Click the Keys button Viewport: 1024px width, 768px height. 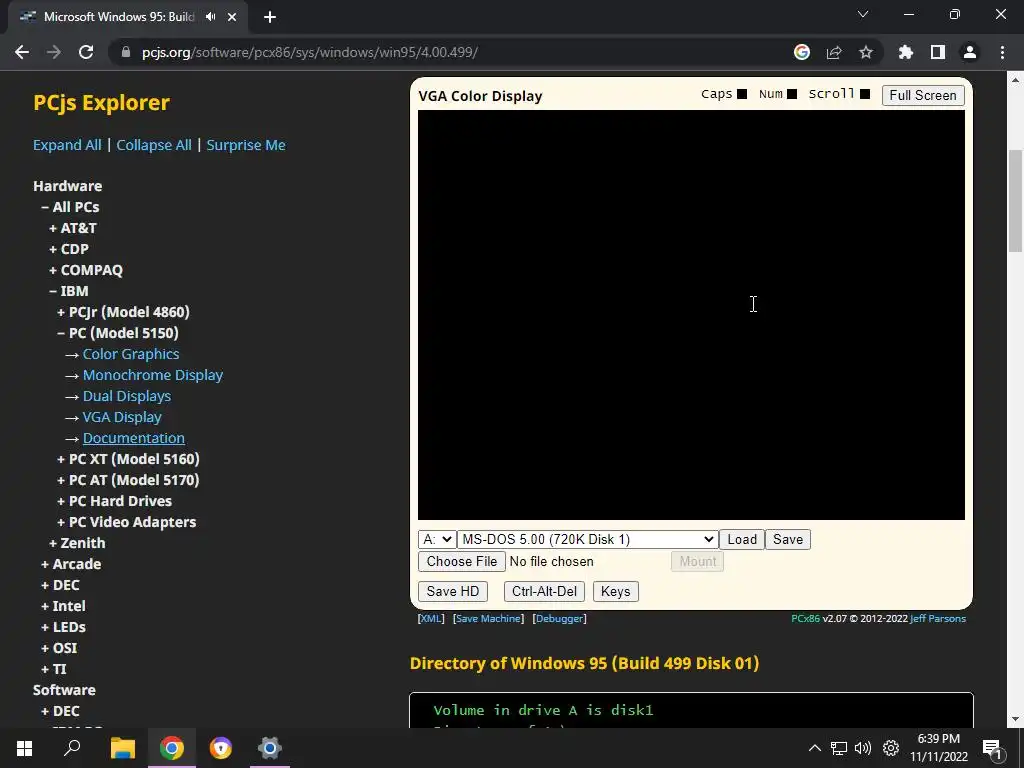[615, 592]
